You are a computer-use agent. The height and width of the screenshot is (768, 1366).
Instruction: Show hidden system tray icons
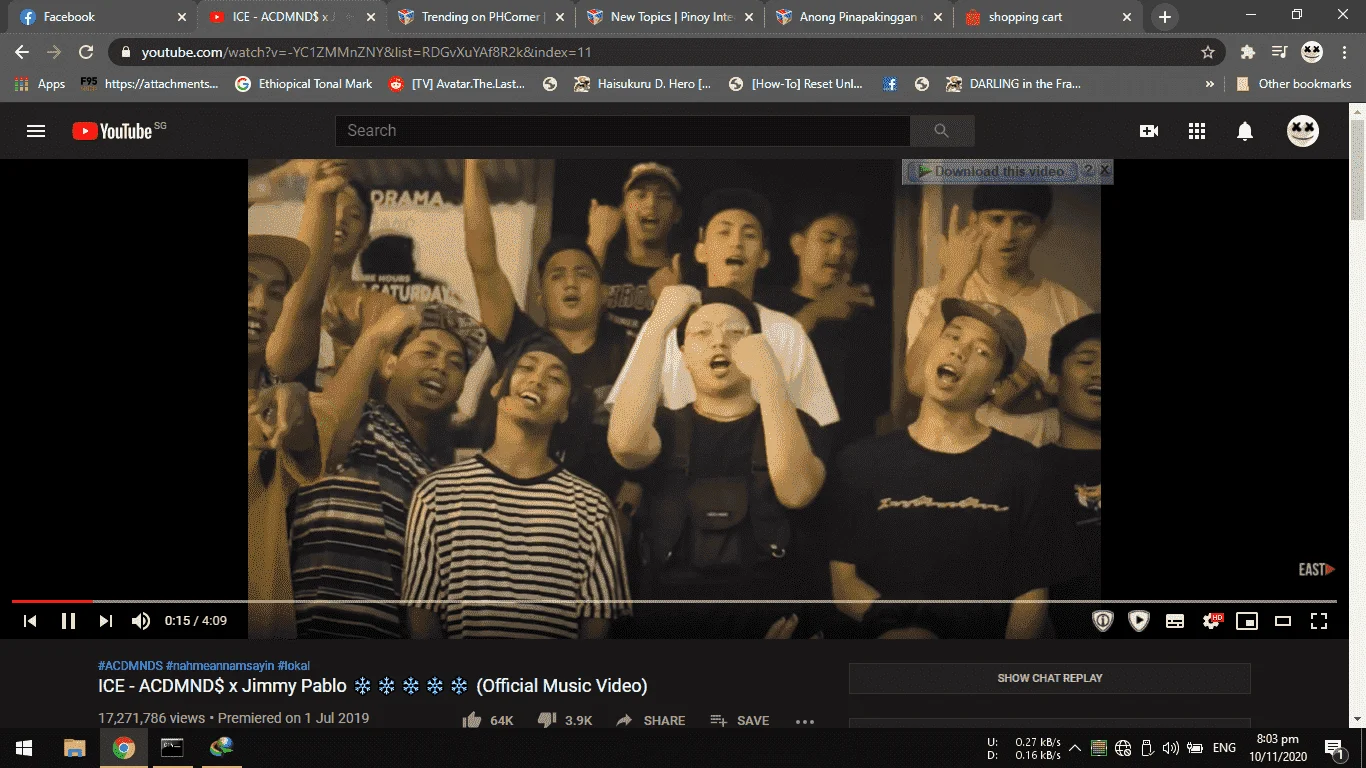(1075, 748)
